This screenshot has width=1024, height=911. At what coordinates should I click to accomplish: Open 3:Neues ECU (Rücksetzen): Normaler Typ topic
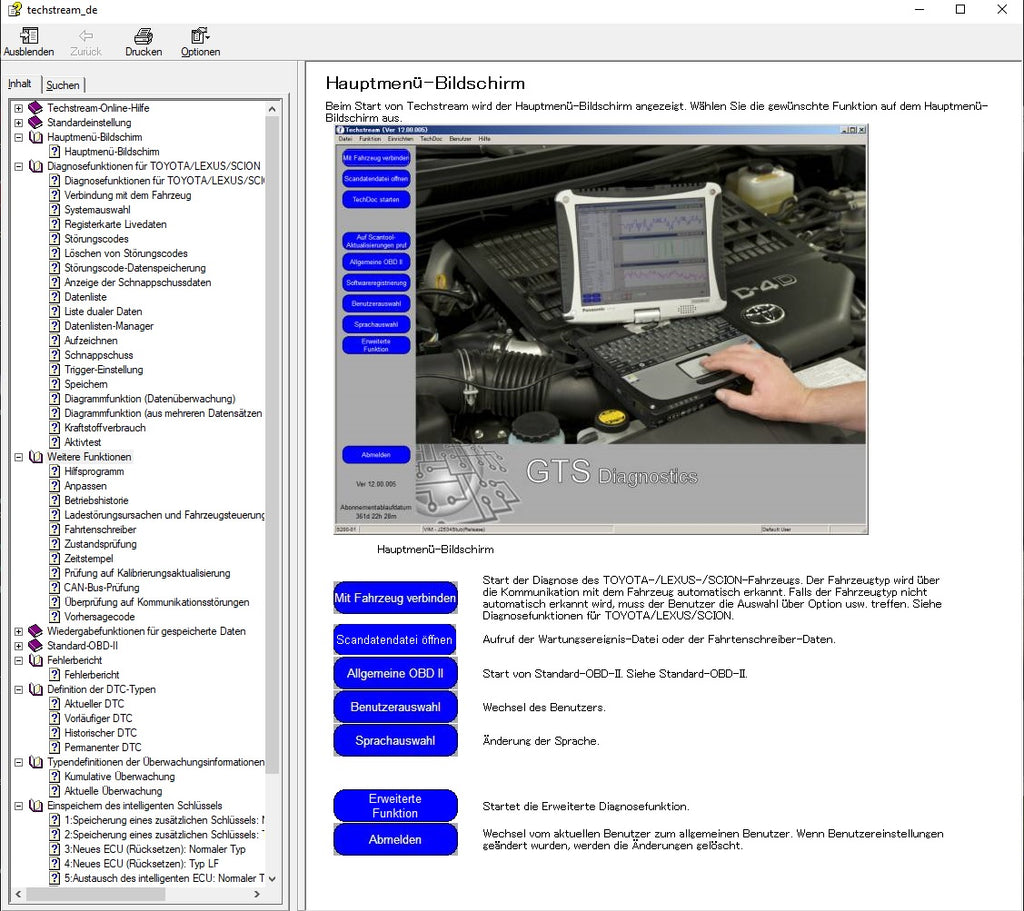(x=155, y=849)
